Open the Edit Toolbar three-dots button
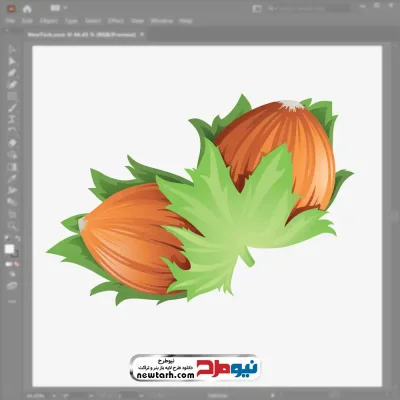Viewport: 400px width, 400px height. (x=12, y=301)
